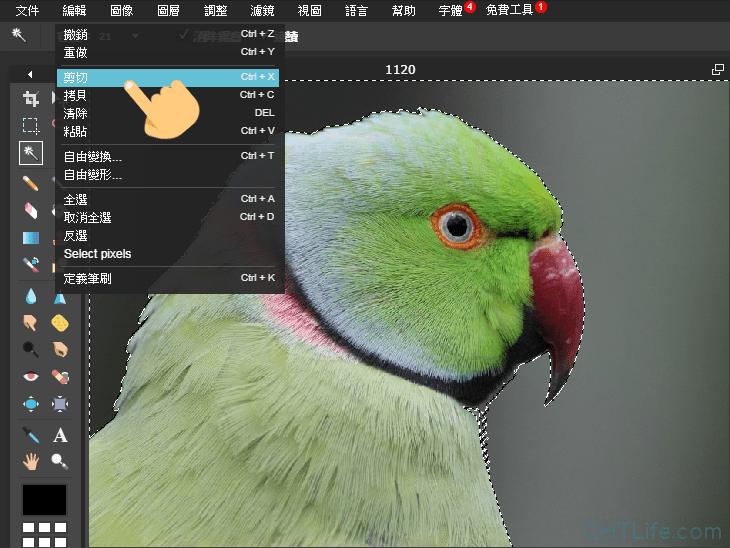Image resolution: width=730 pixels, height=548 pixels.
Task: Select the Crop tool
Action: pyautogui.click(x=31, y=98)
